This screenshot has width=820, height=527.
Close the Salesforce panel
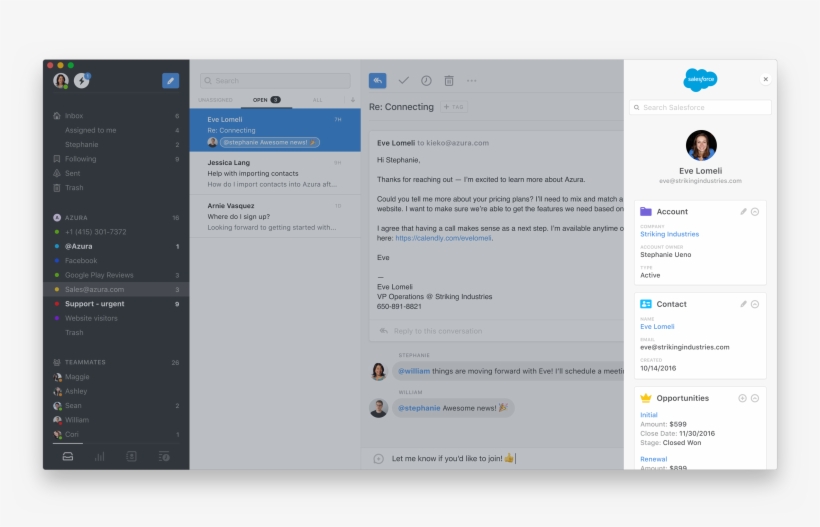[766, 79]
